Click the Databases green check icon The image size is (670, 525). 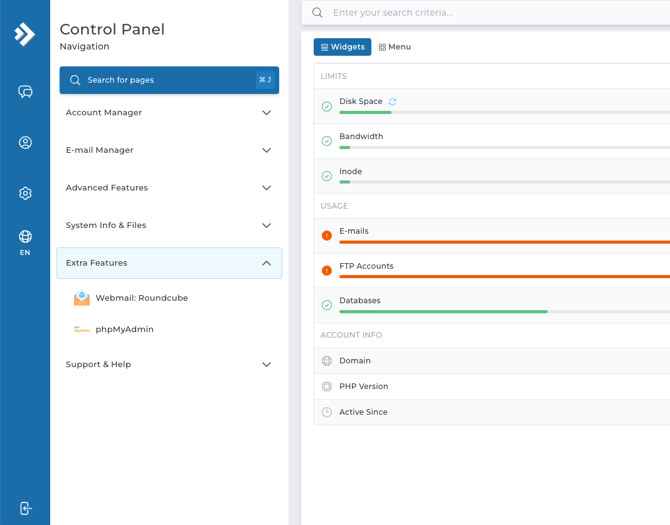click(x=327, y=305)
